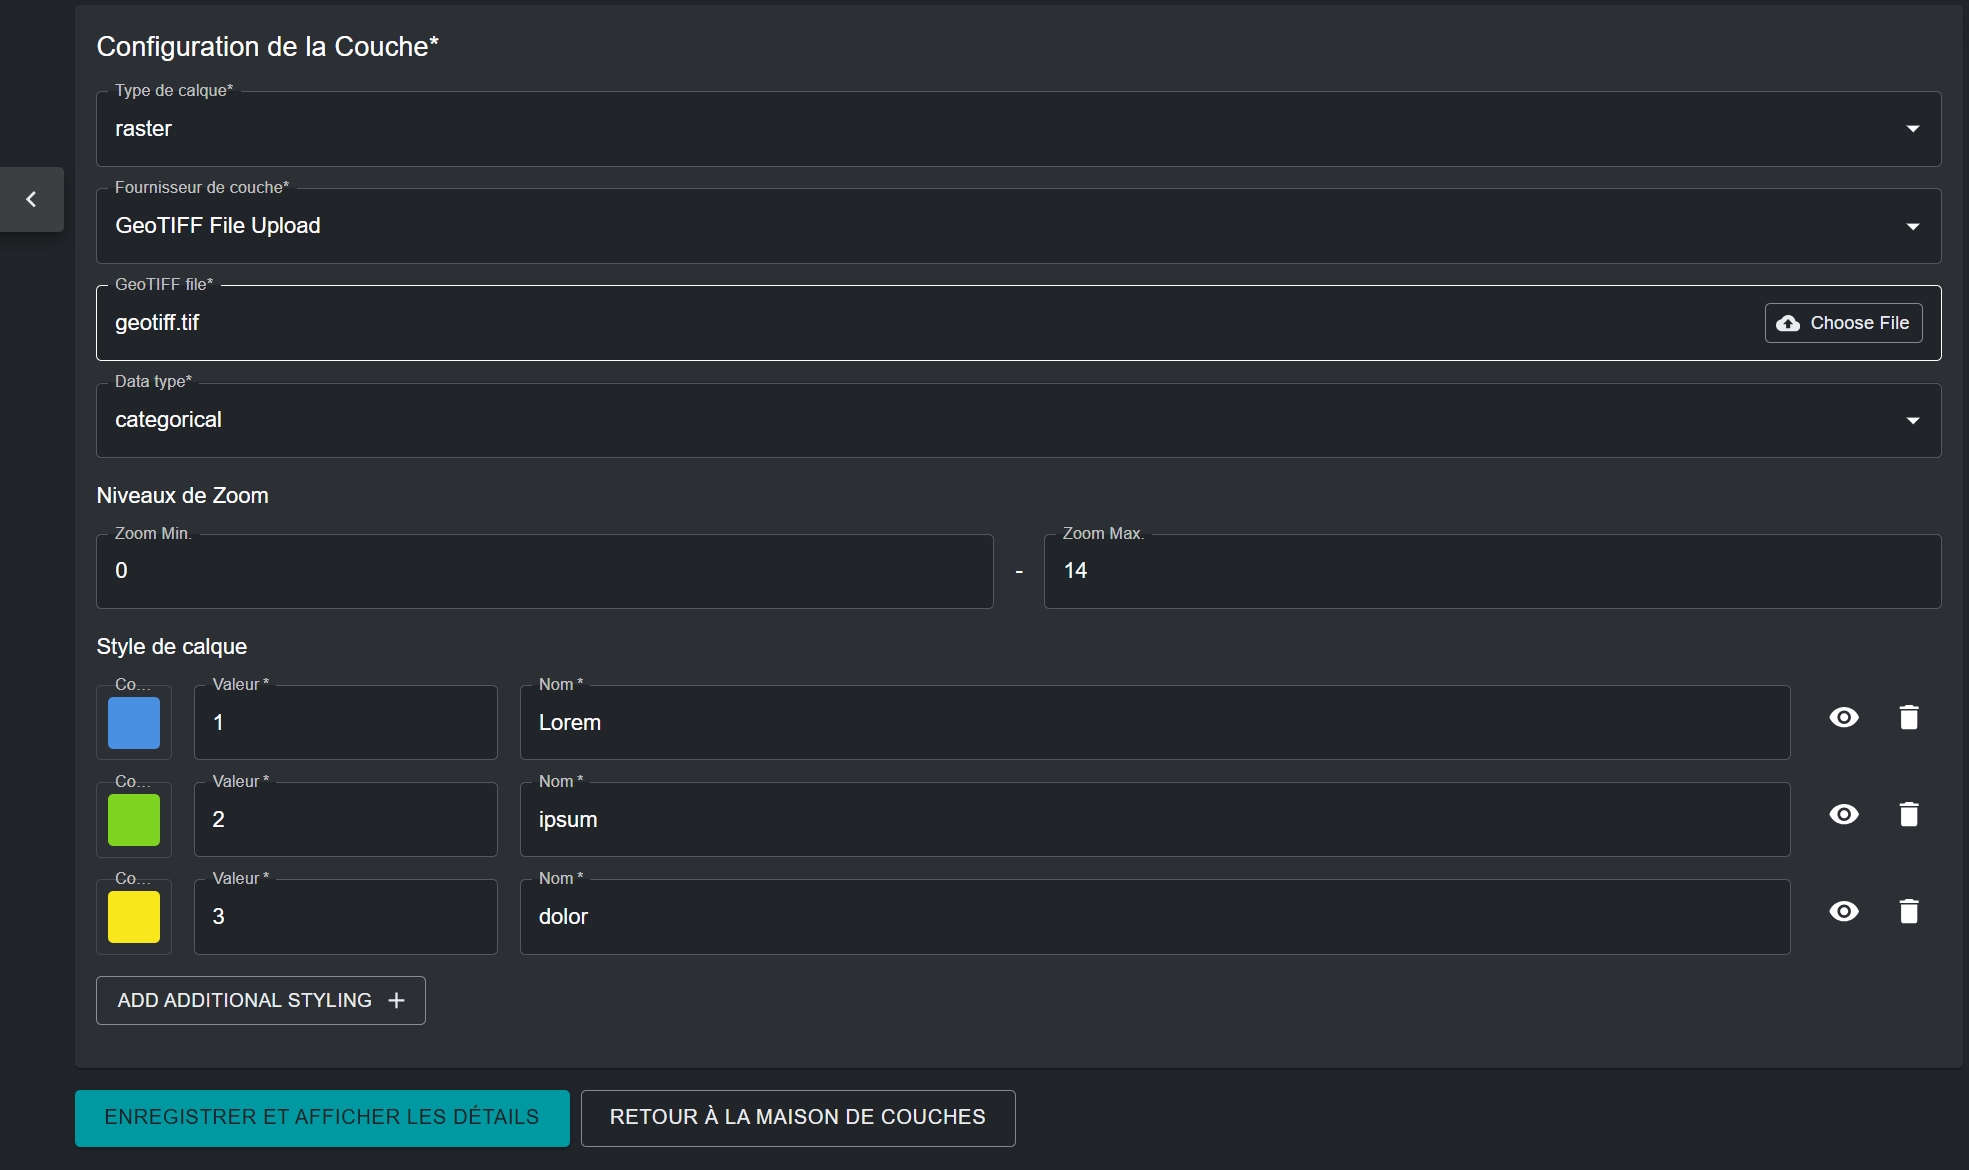Click Retour à la maison de couches

coord(797,1117)
